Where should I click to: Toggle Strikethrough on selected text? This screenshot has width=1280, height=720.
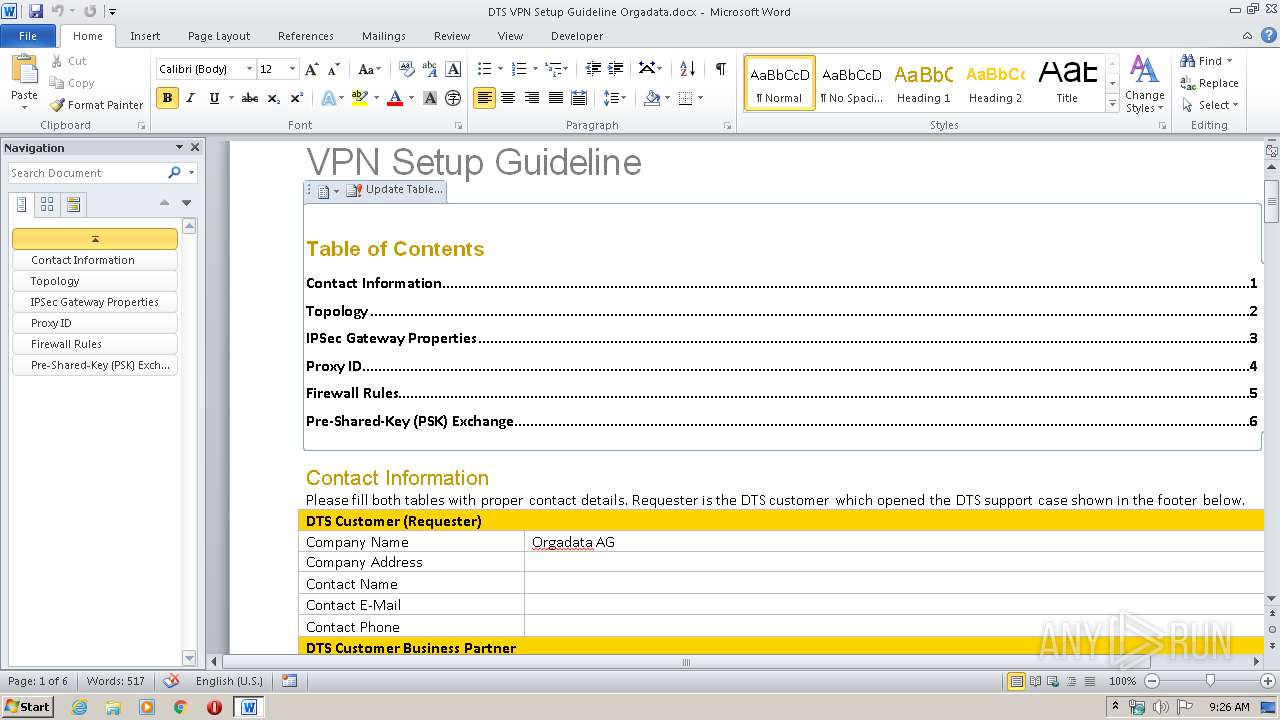(x=250, y=98)
